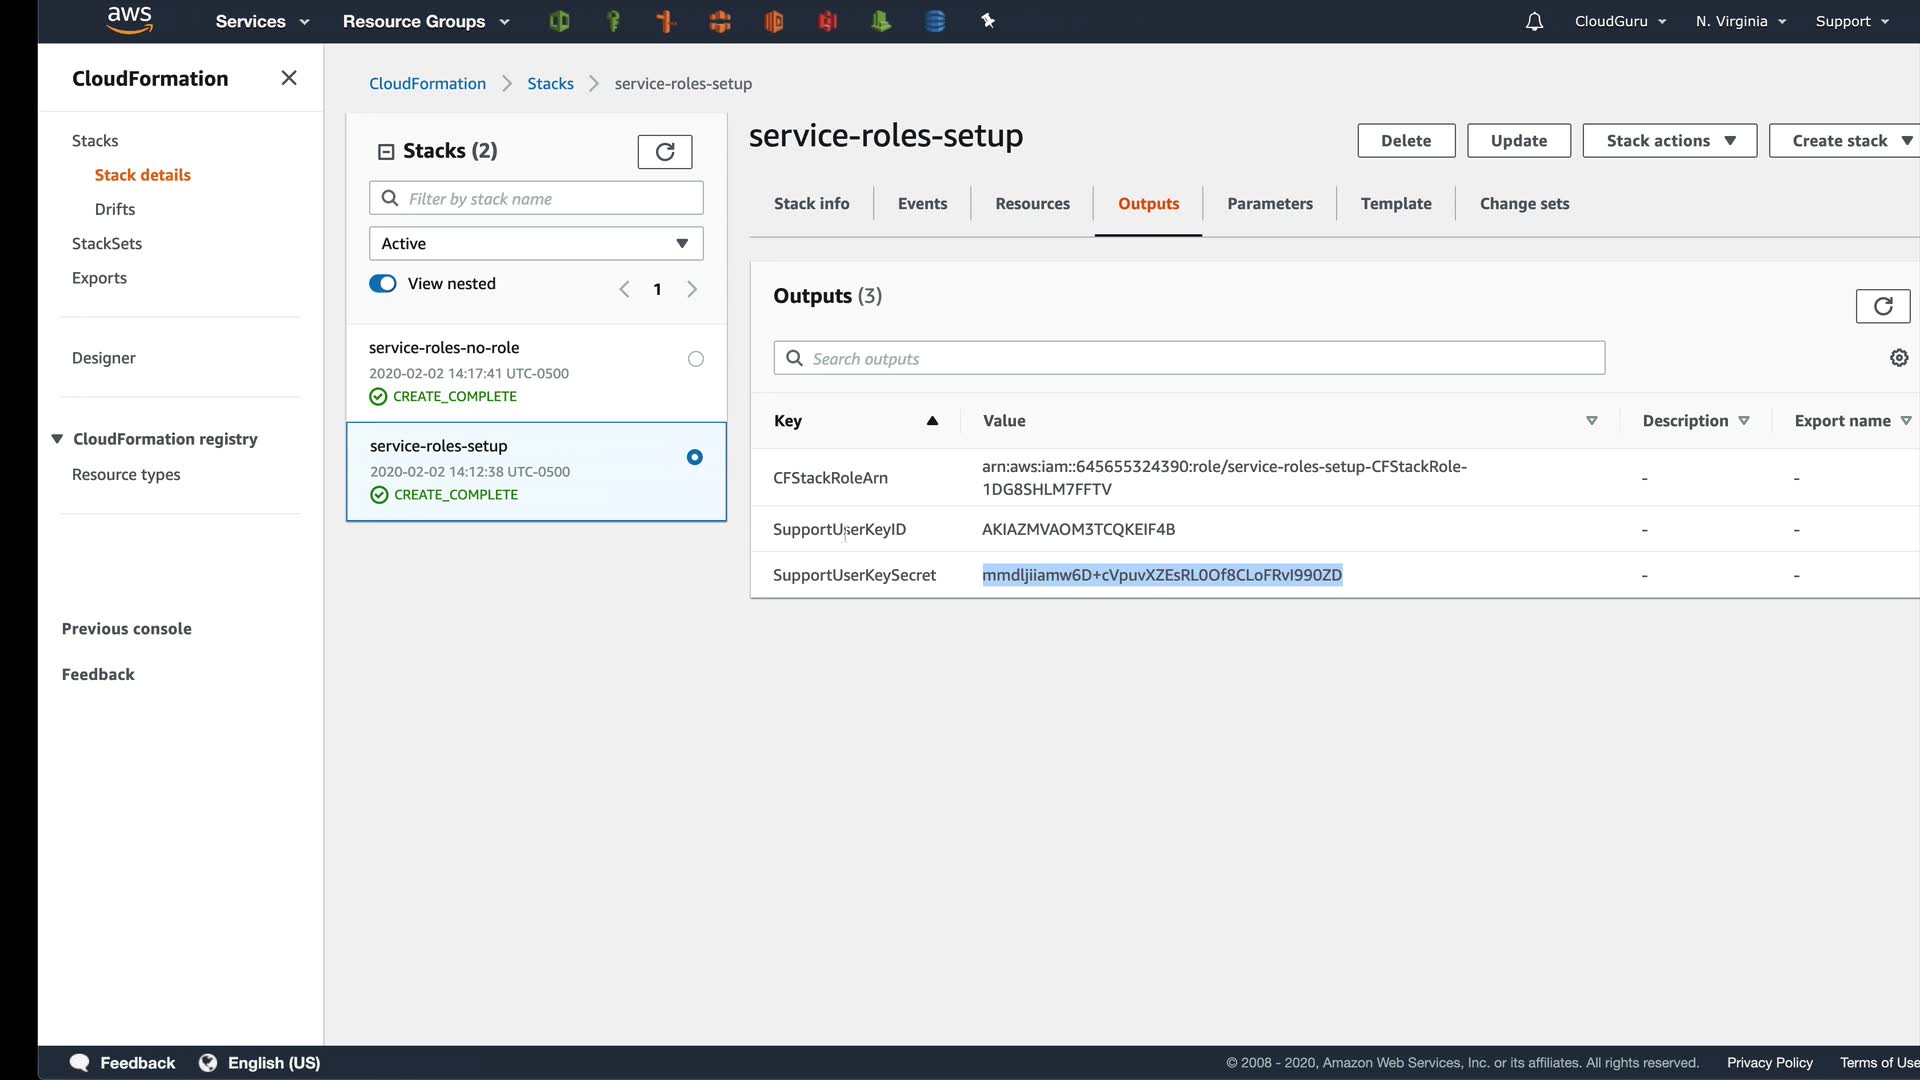
Task: Select the service-roles-no-role stack radio button
Action: [x=696, y=359]
